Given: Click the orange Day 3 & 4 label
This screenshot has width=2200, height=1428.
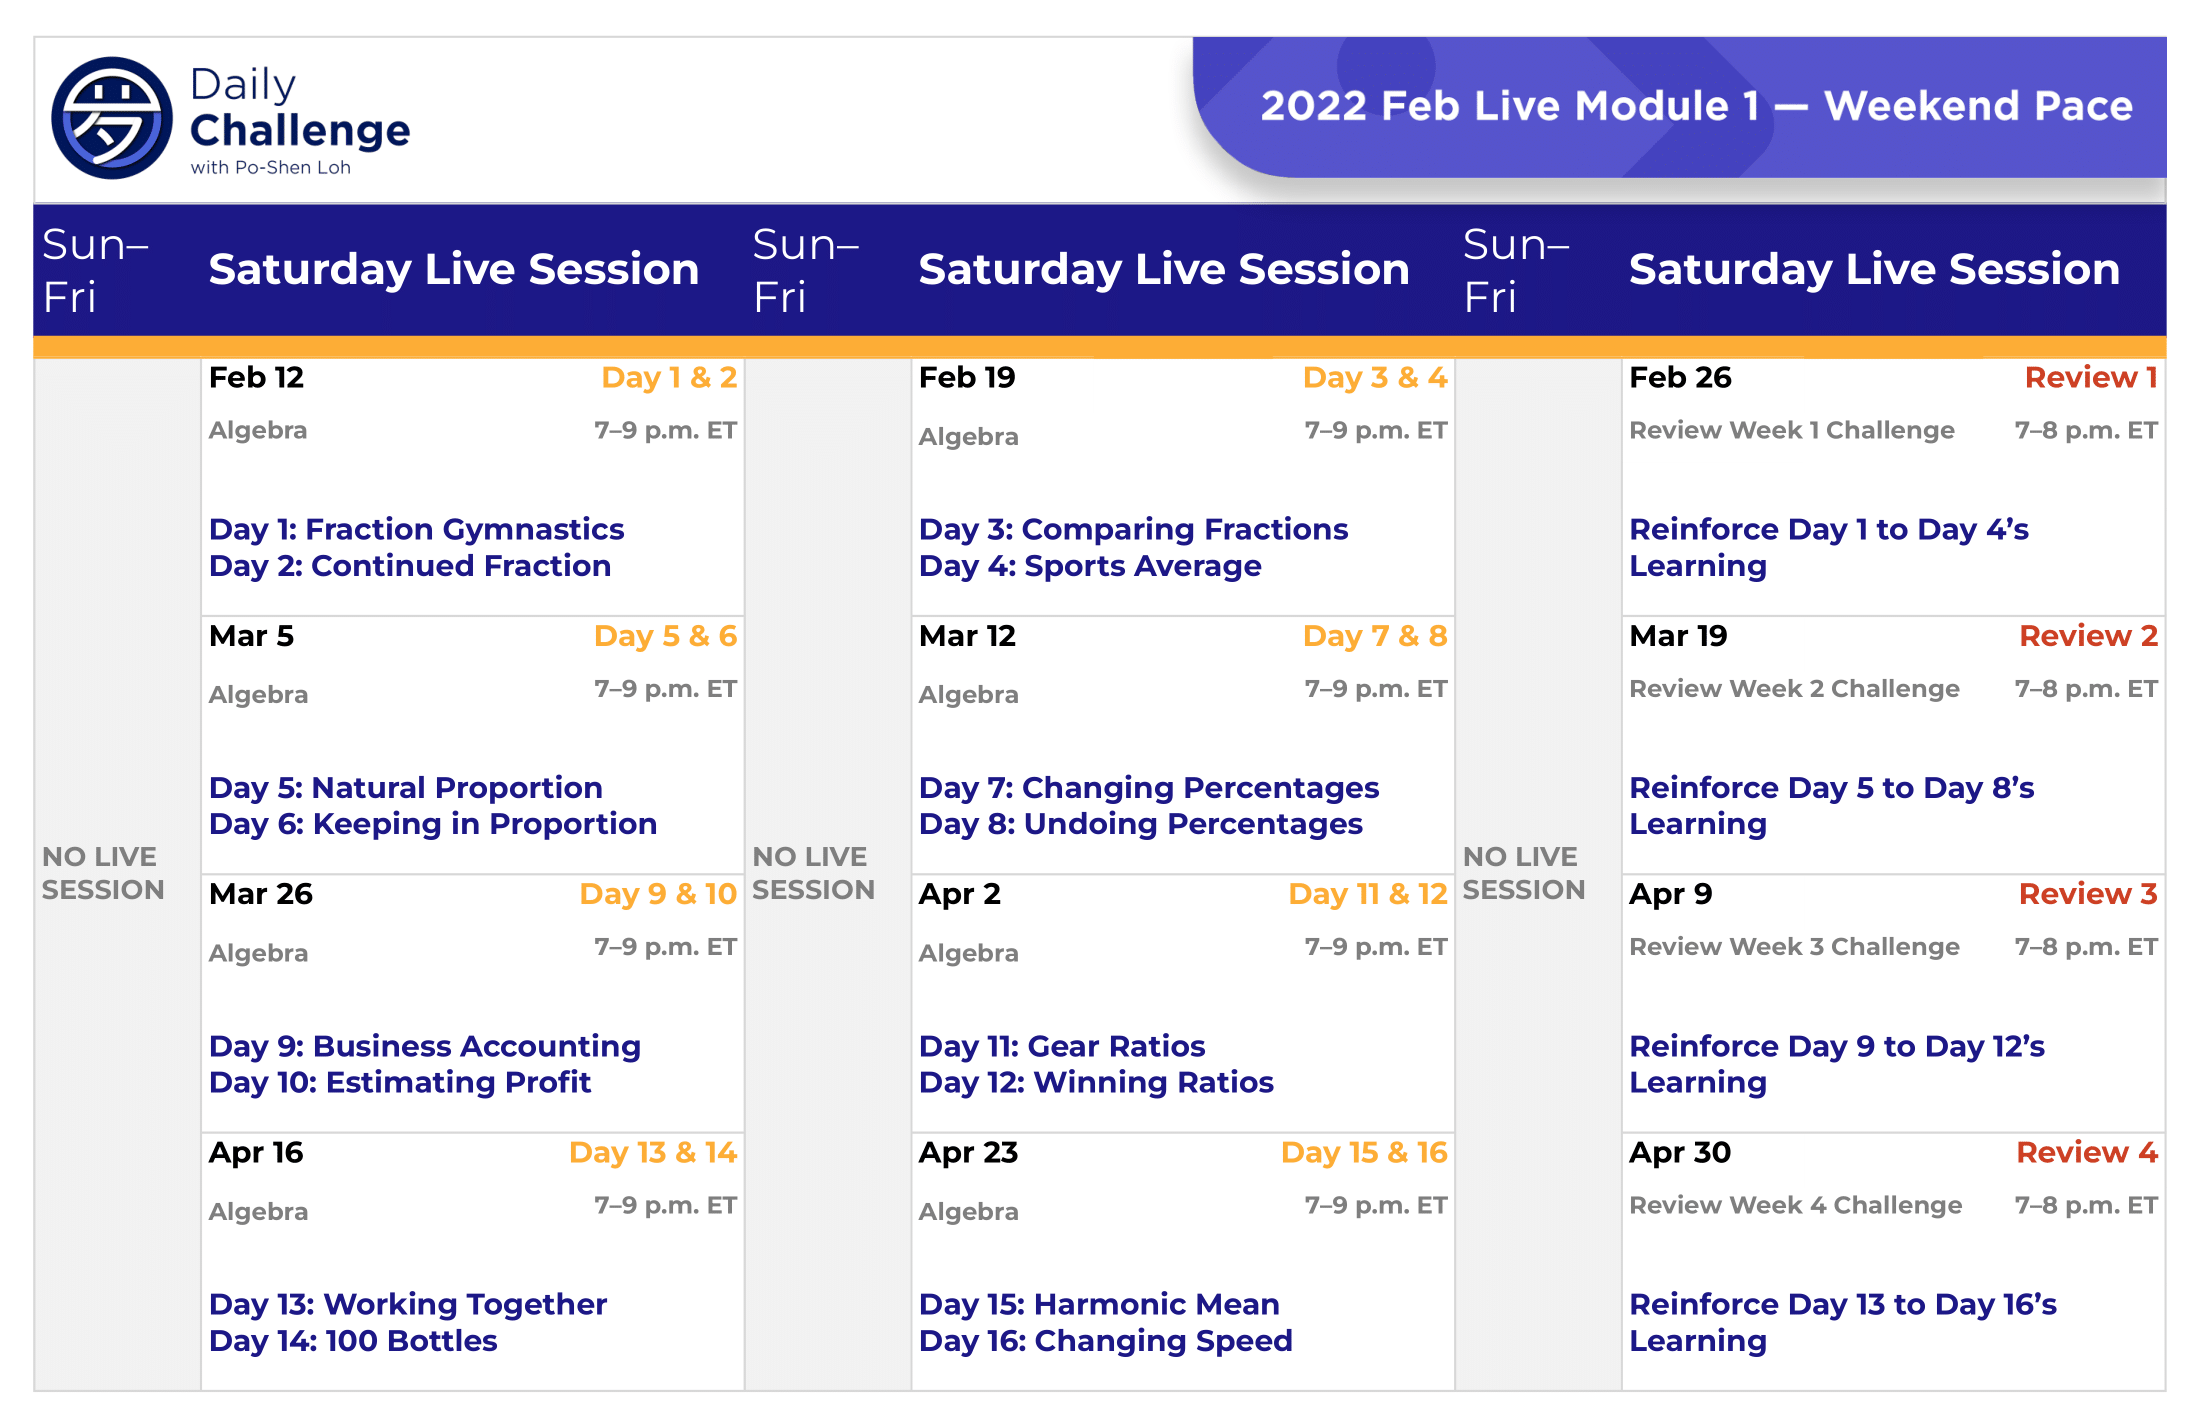Looking at the screenshot, I should coord(1374,378).
